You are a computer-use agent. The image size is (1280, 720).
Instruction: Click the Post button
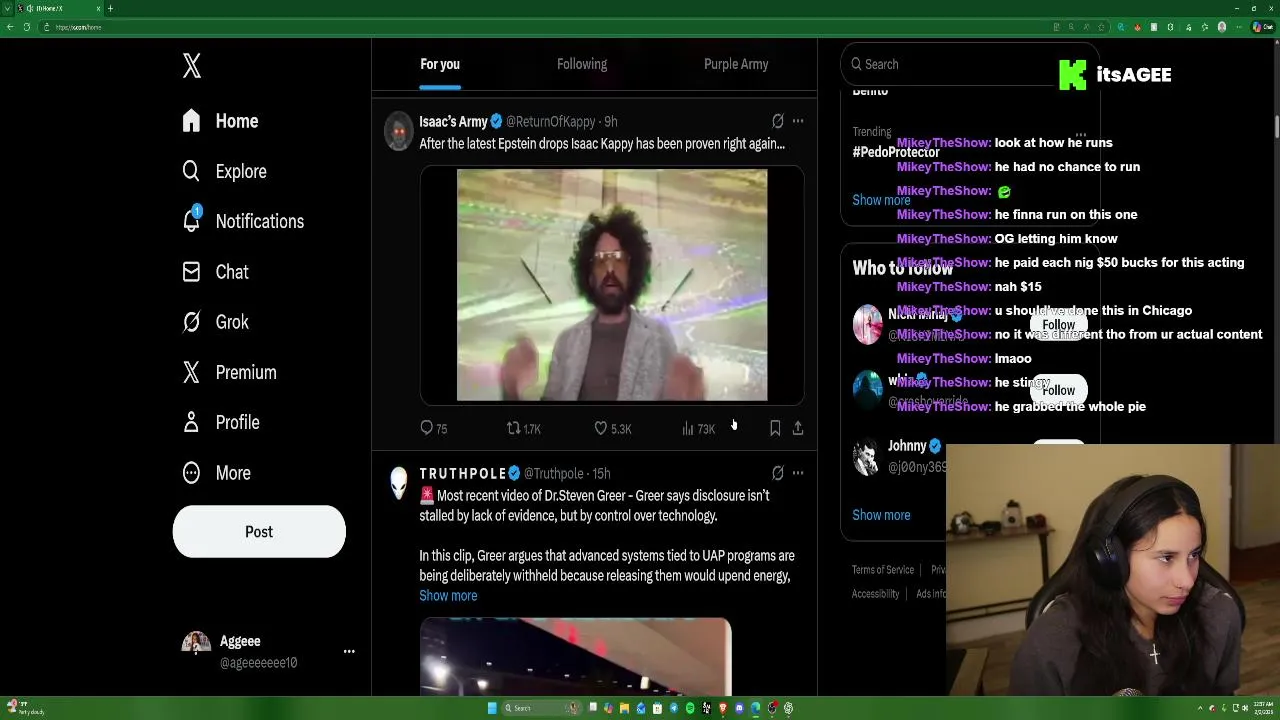pyautogui.click(x=259, y=531)
